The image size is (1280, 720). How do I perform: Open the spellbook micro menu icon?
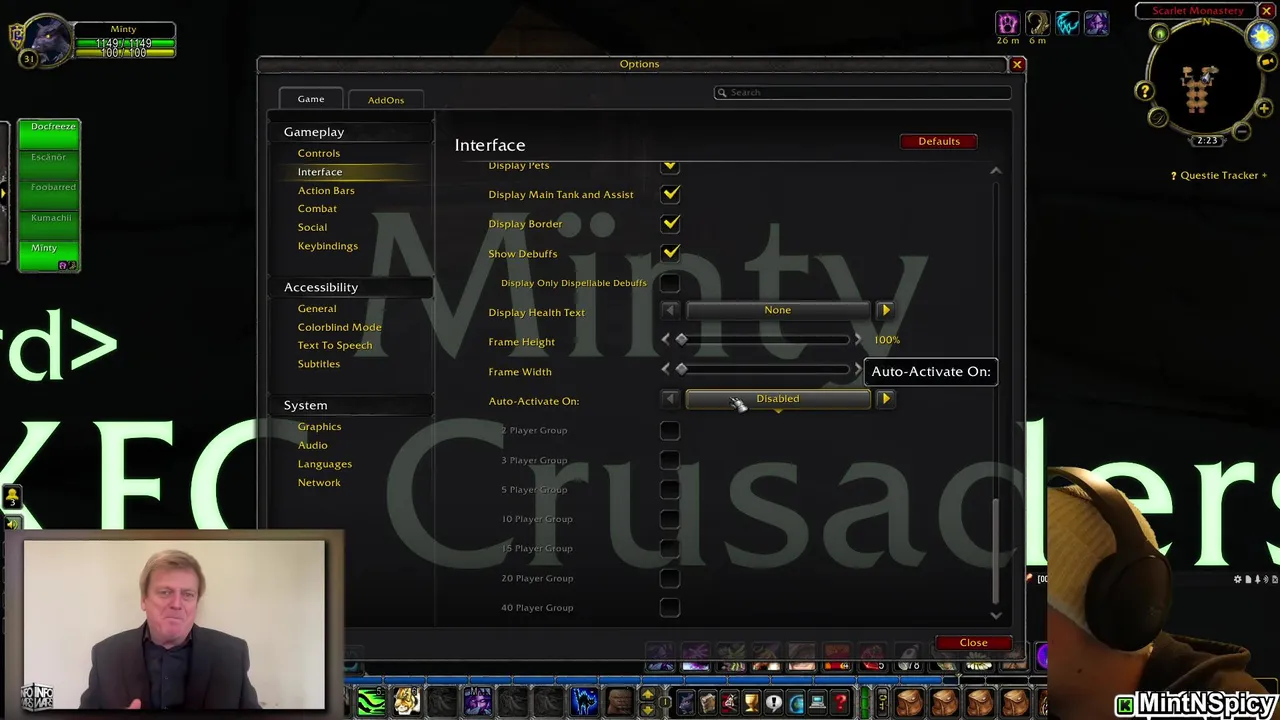pos(708,702)
